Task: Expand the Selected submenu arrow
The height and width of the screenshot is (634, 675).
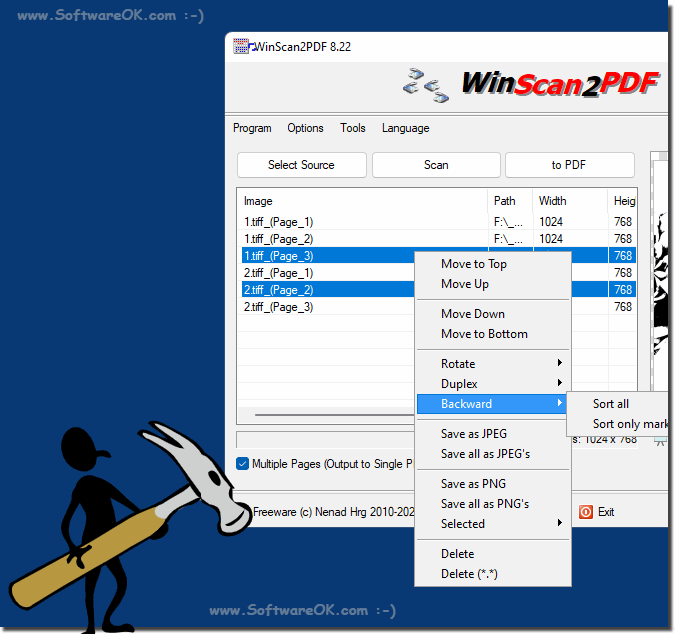Action: point(559,523)
